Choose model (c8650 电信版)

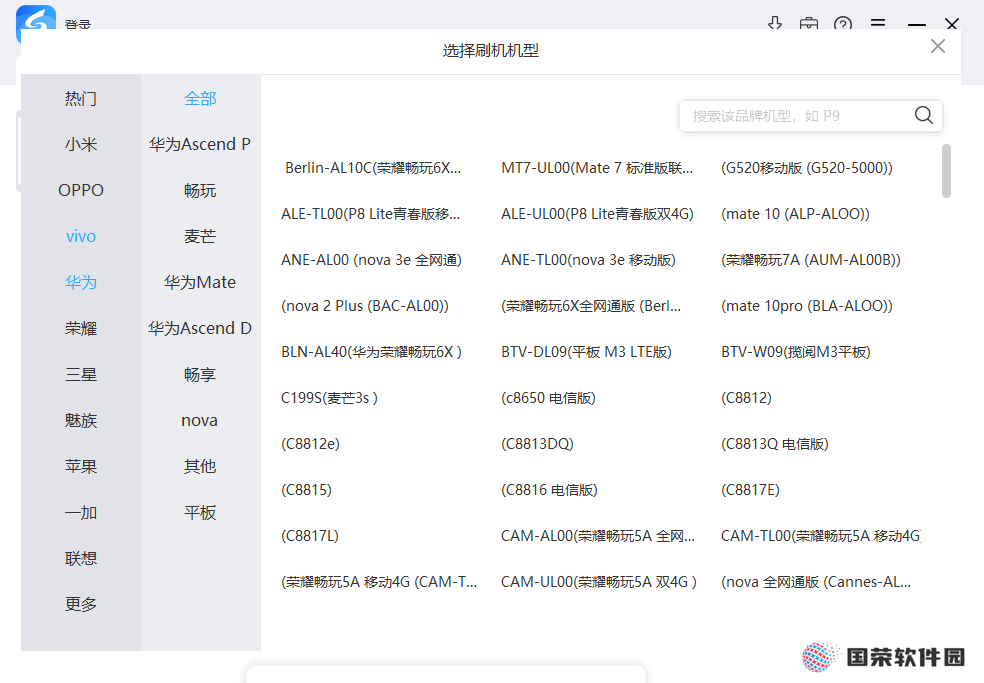tap(548, 398)
